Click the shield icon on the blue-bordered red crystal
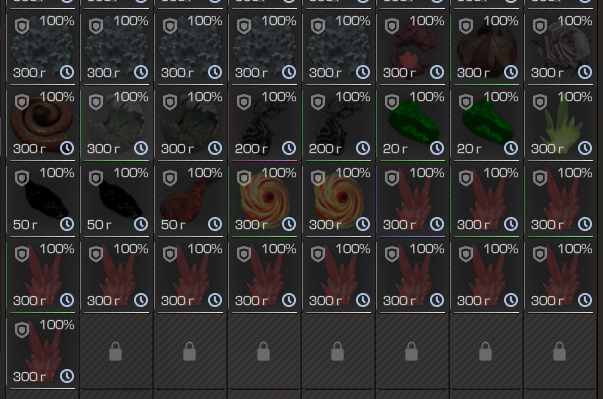 pyautogui.click(x=392, y=178)
